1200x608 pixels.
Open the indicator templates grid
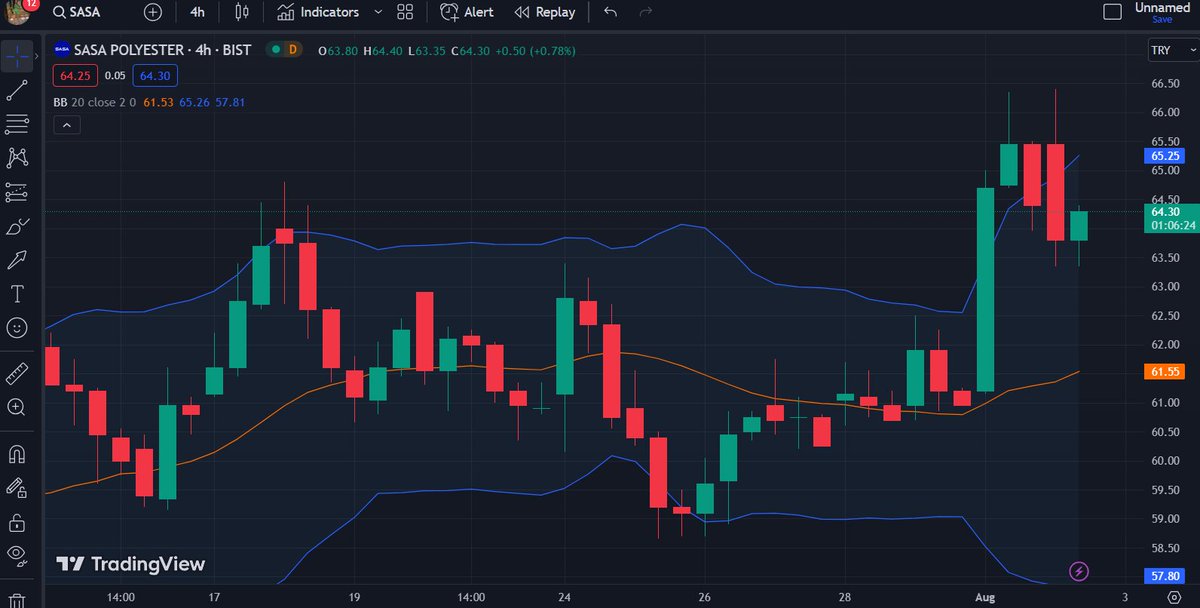coord(404,12)
